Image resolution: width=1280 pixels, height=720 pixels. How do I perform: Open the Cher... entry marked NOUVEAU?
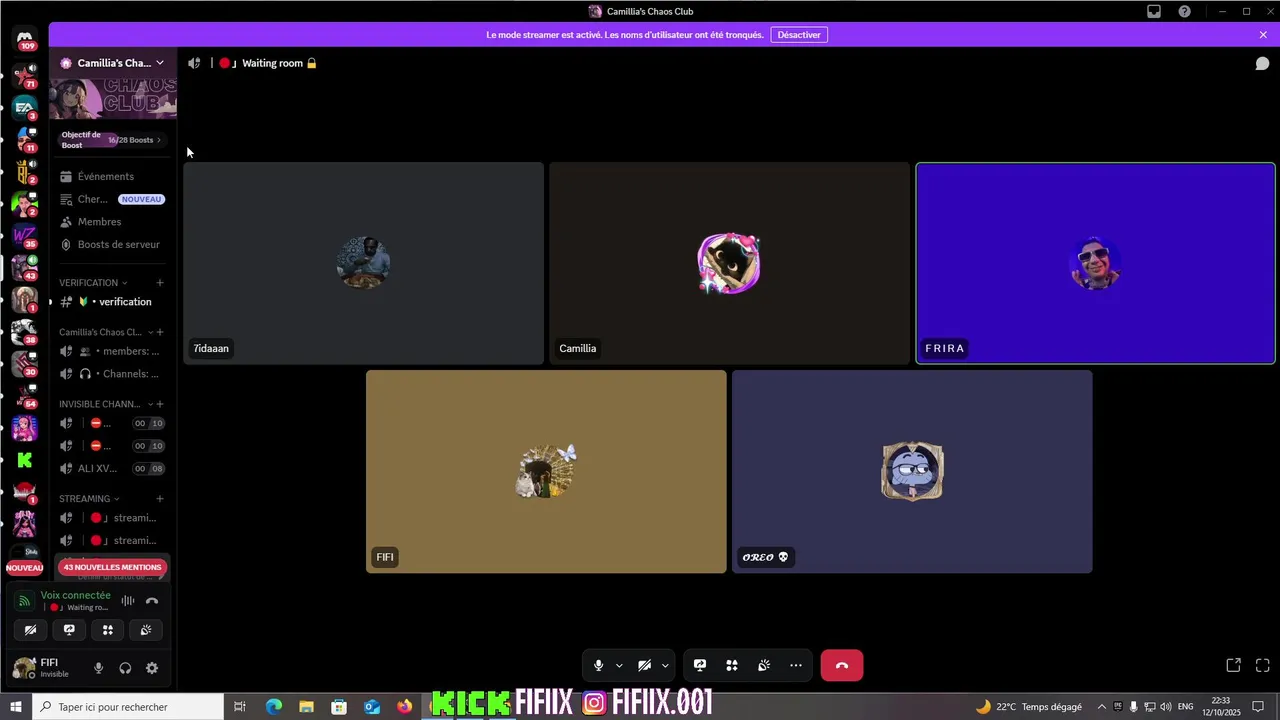pyautogui.click(x=111, y=199)
